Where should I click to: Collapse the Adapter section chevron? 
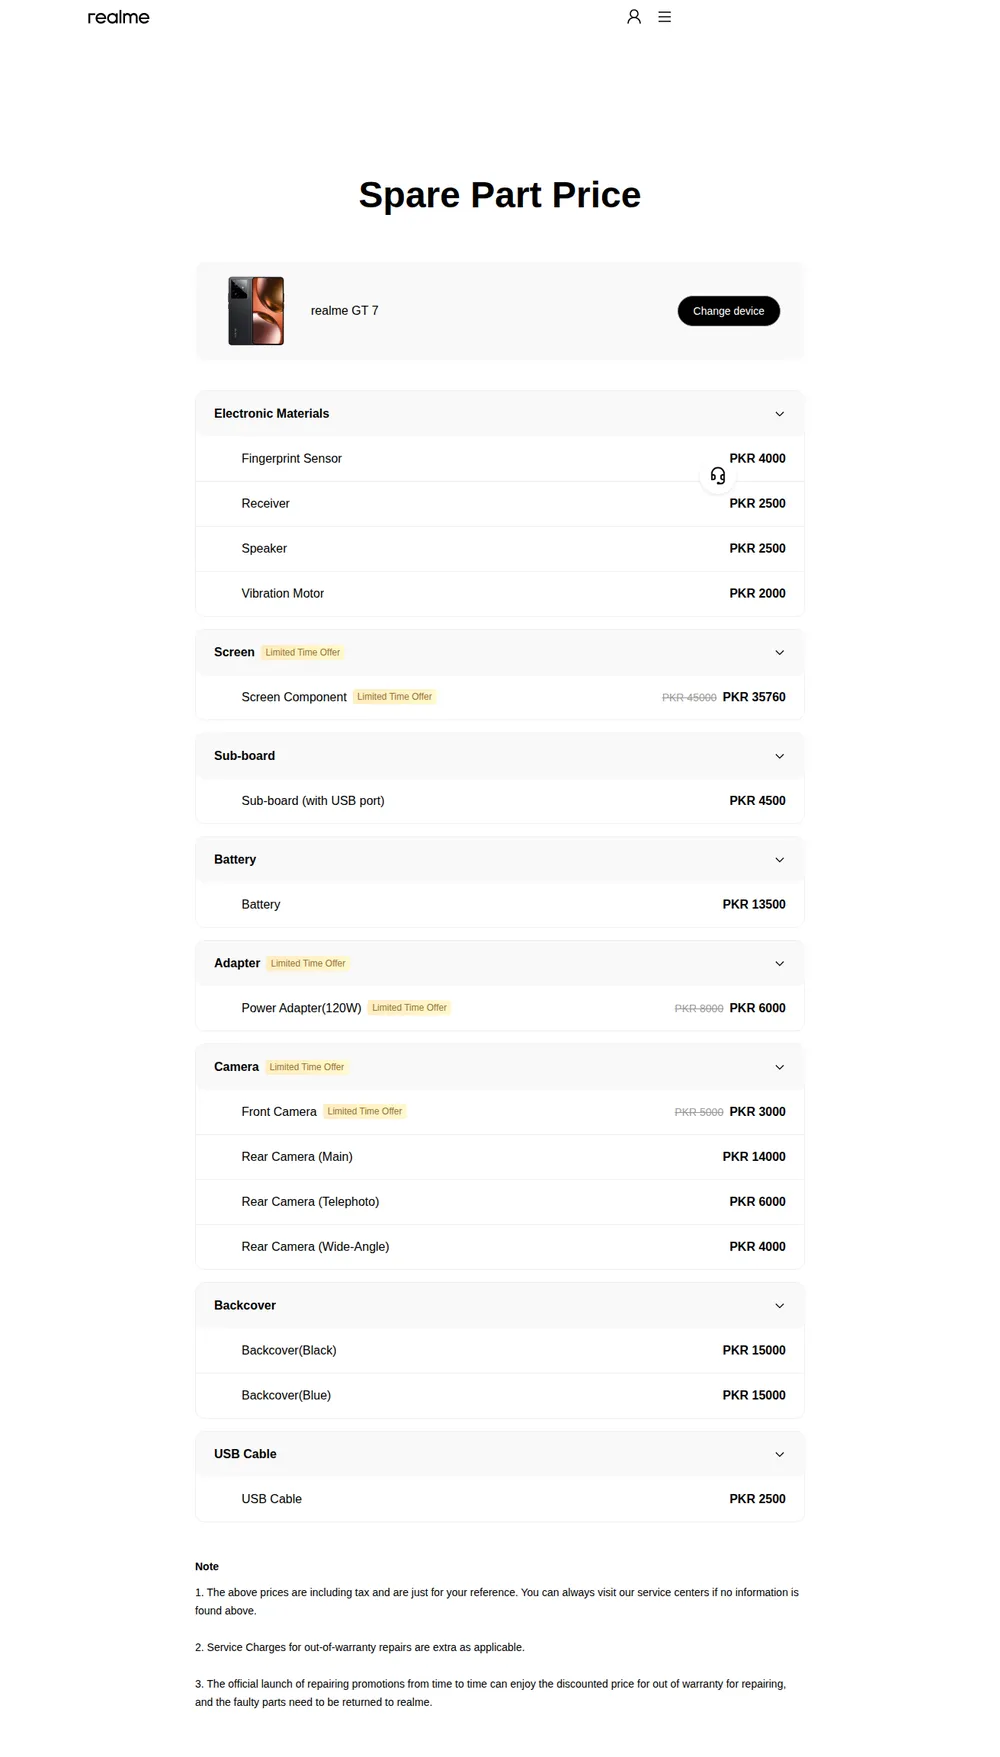coord(780,964)
